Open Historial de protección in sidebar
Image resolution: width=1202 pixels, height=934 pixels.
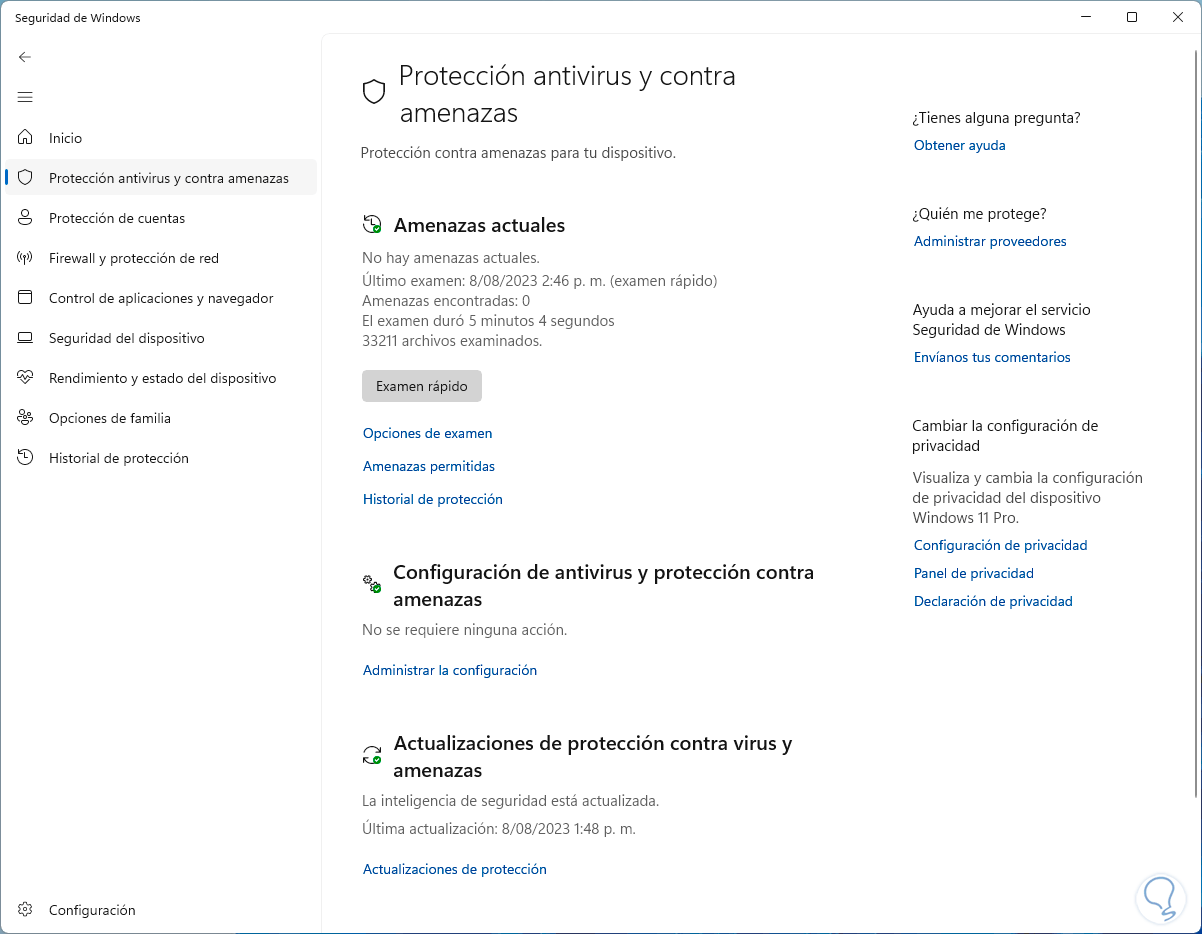[118, 458]
